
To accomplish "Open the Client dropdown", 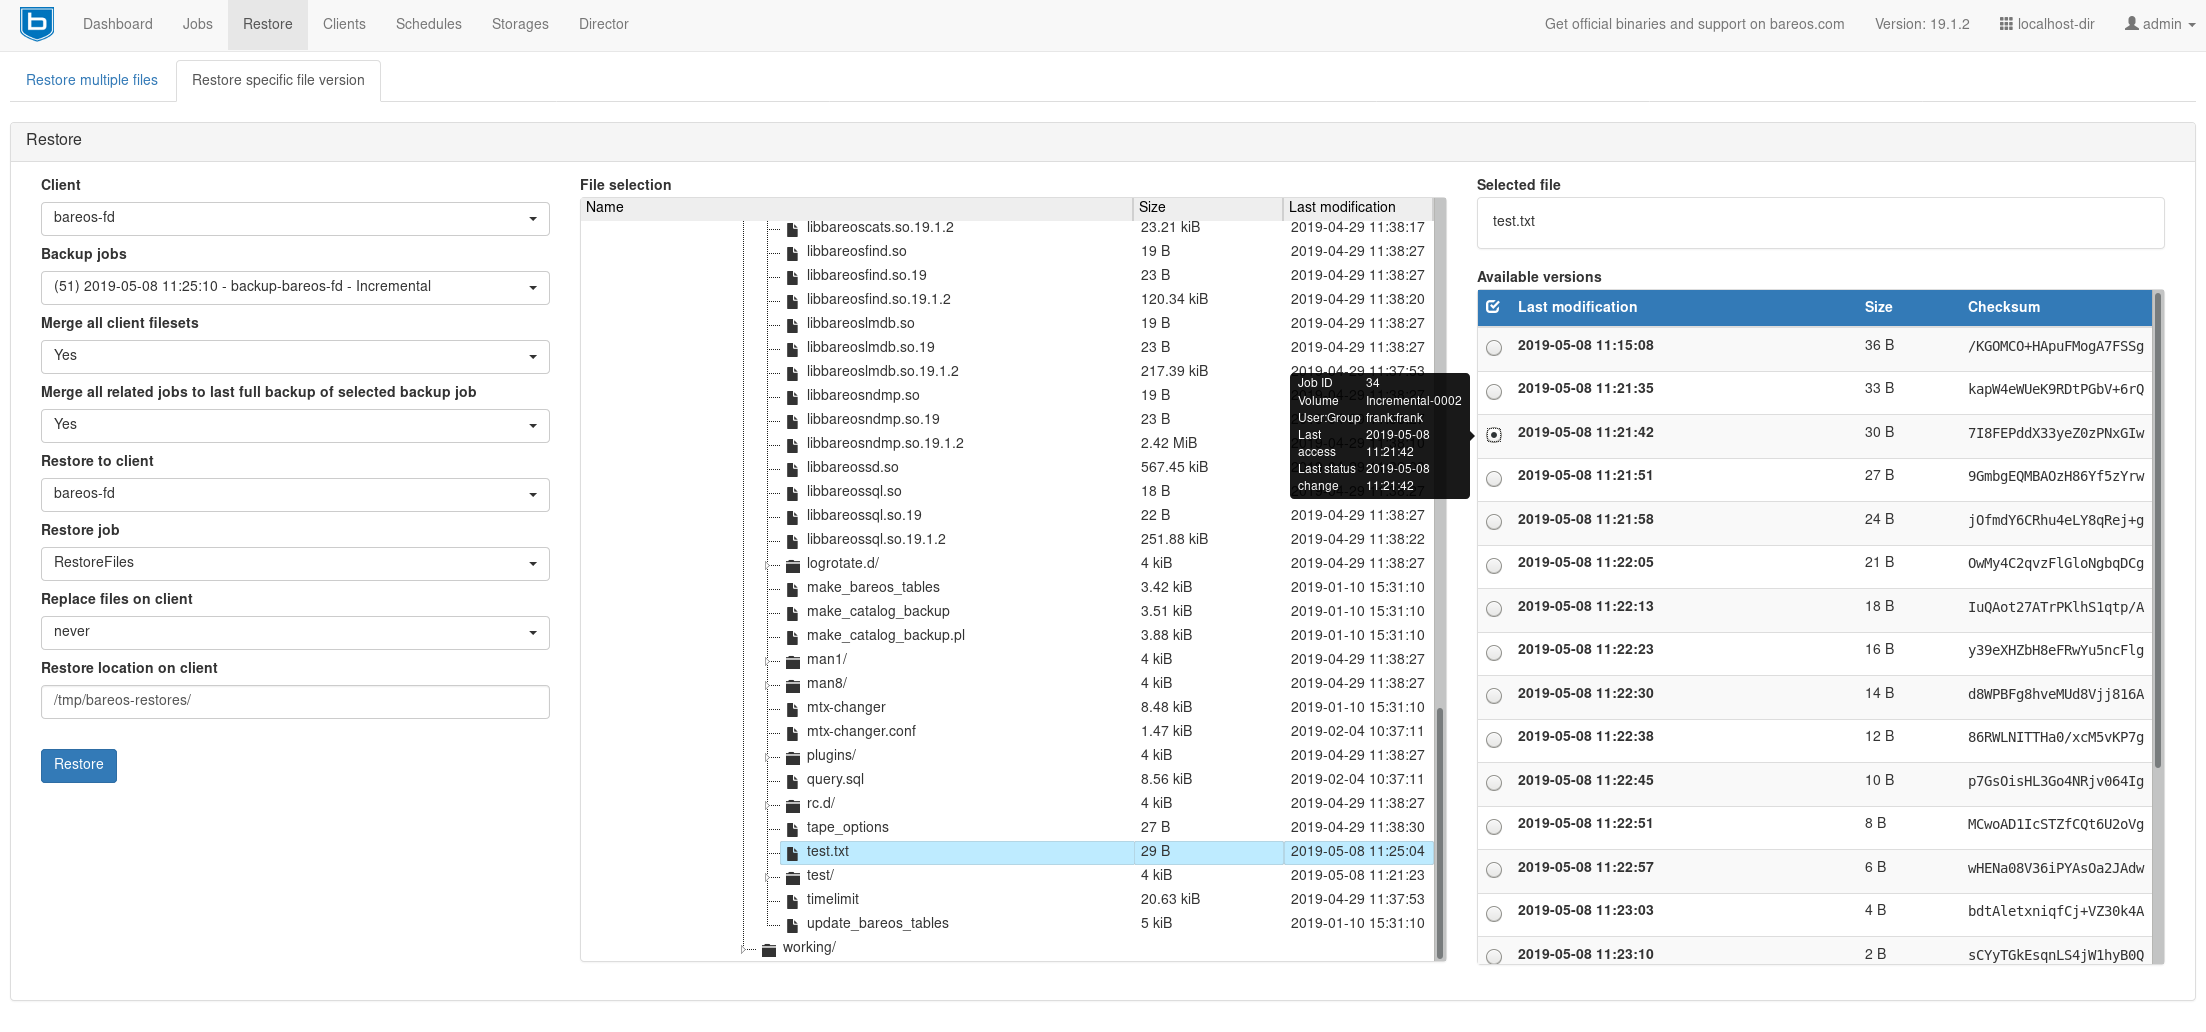I will click(x=294, y=218).
